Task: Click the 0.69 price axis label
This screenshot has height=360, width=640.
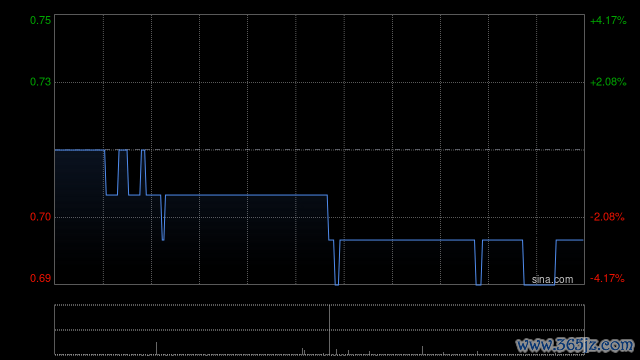Action: (x=40, y=278)
